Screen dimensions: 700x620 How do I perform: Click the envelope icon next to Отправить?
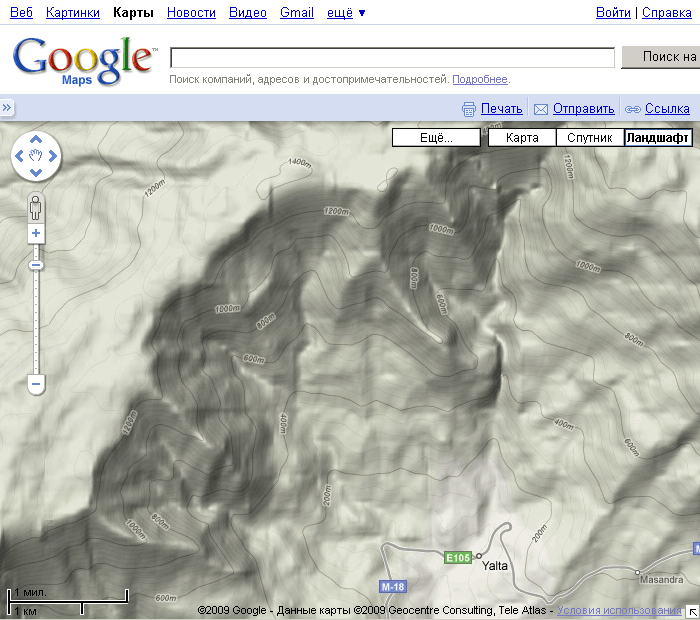(x=540, y=109)
